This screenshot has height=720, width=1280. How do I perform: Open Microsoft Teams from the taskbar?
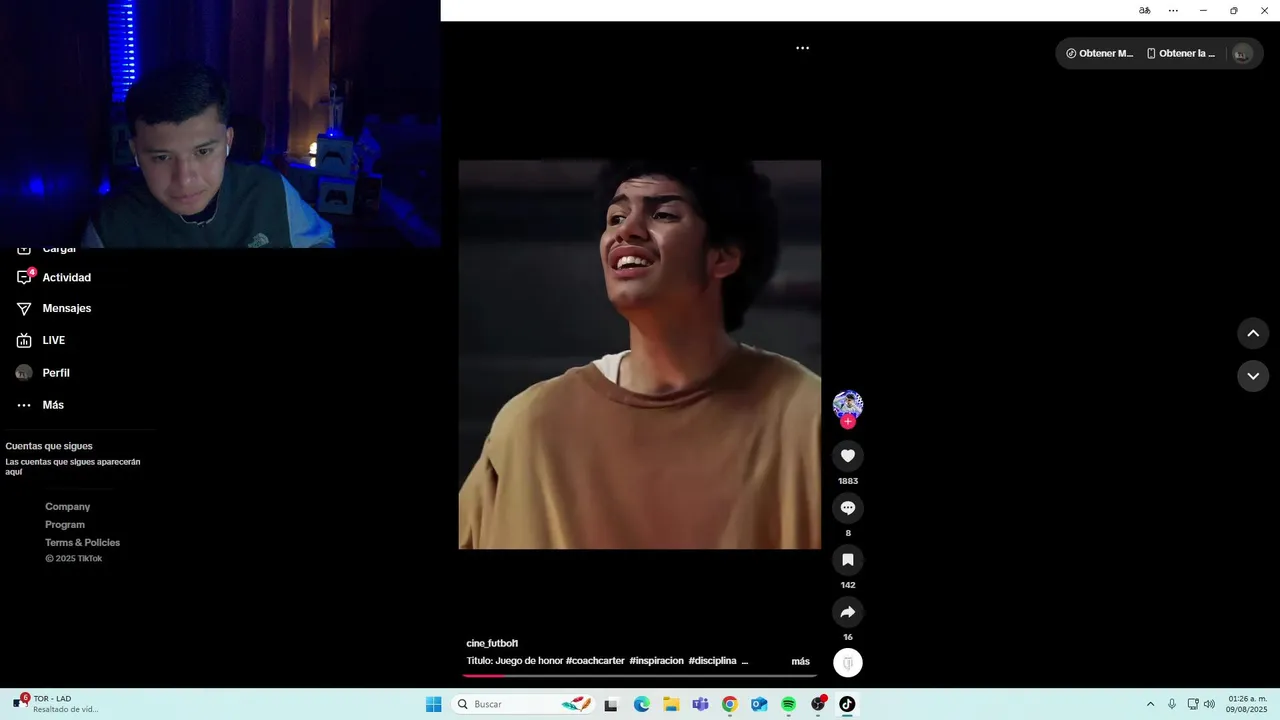coord(700,705)
